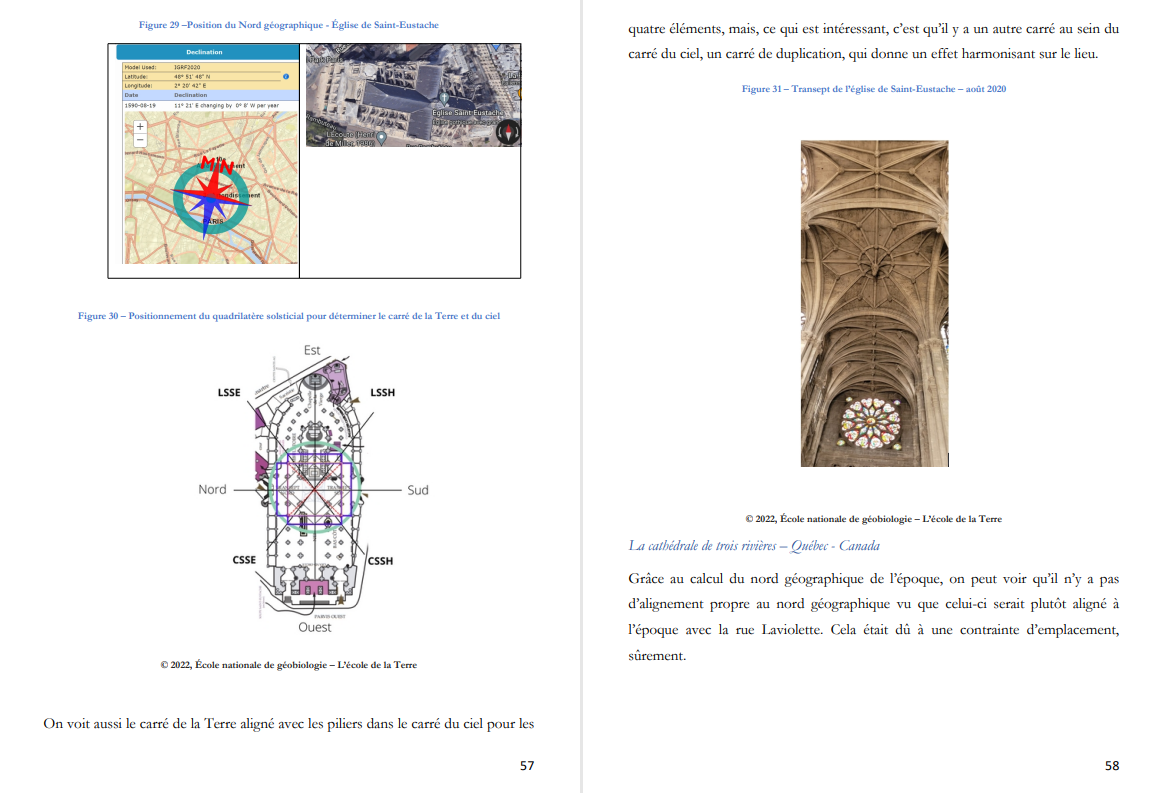This screenshot has width=1159, height=793.
Task: Click the Figure 31 caption text
Action: coord(873,89)
